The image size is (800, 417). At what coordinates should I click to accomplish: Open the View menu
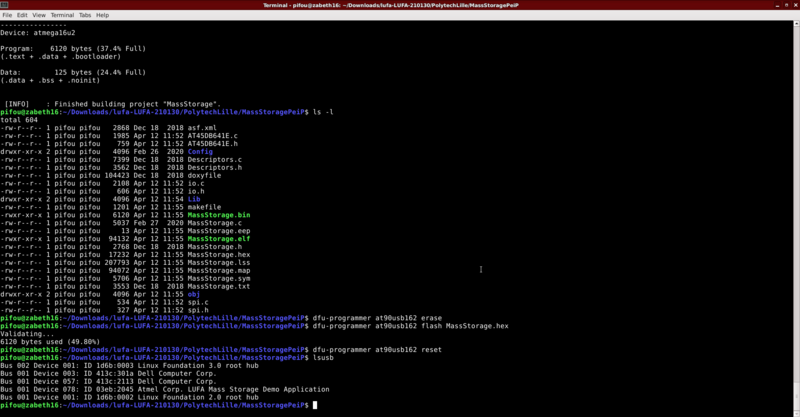[x=39, y=16]
